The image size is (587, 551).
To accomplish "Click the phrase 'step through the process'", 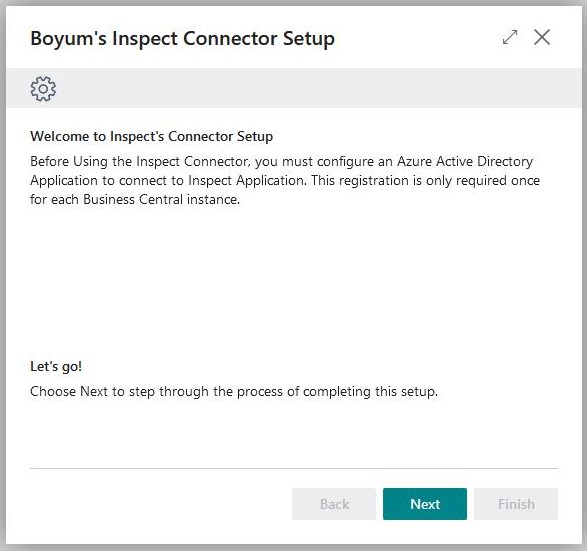I will [x=207, y=392].
